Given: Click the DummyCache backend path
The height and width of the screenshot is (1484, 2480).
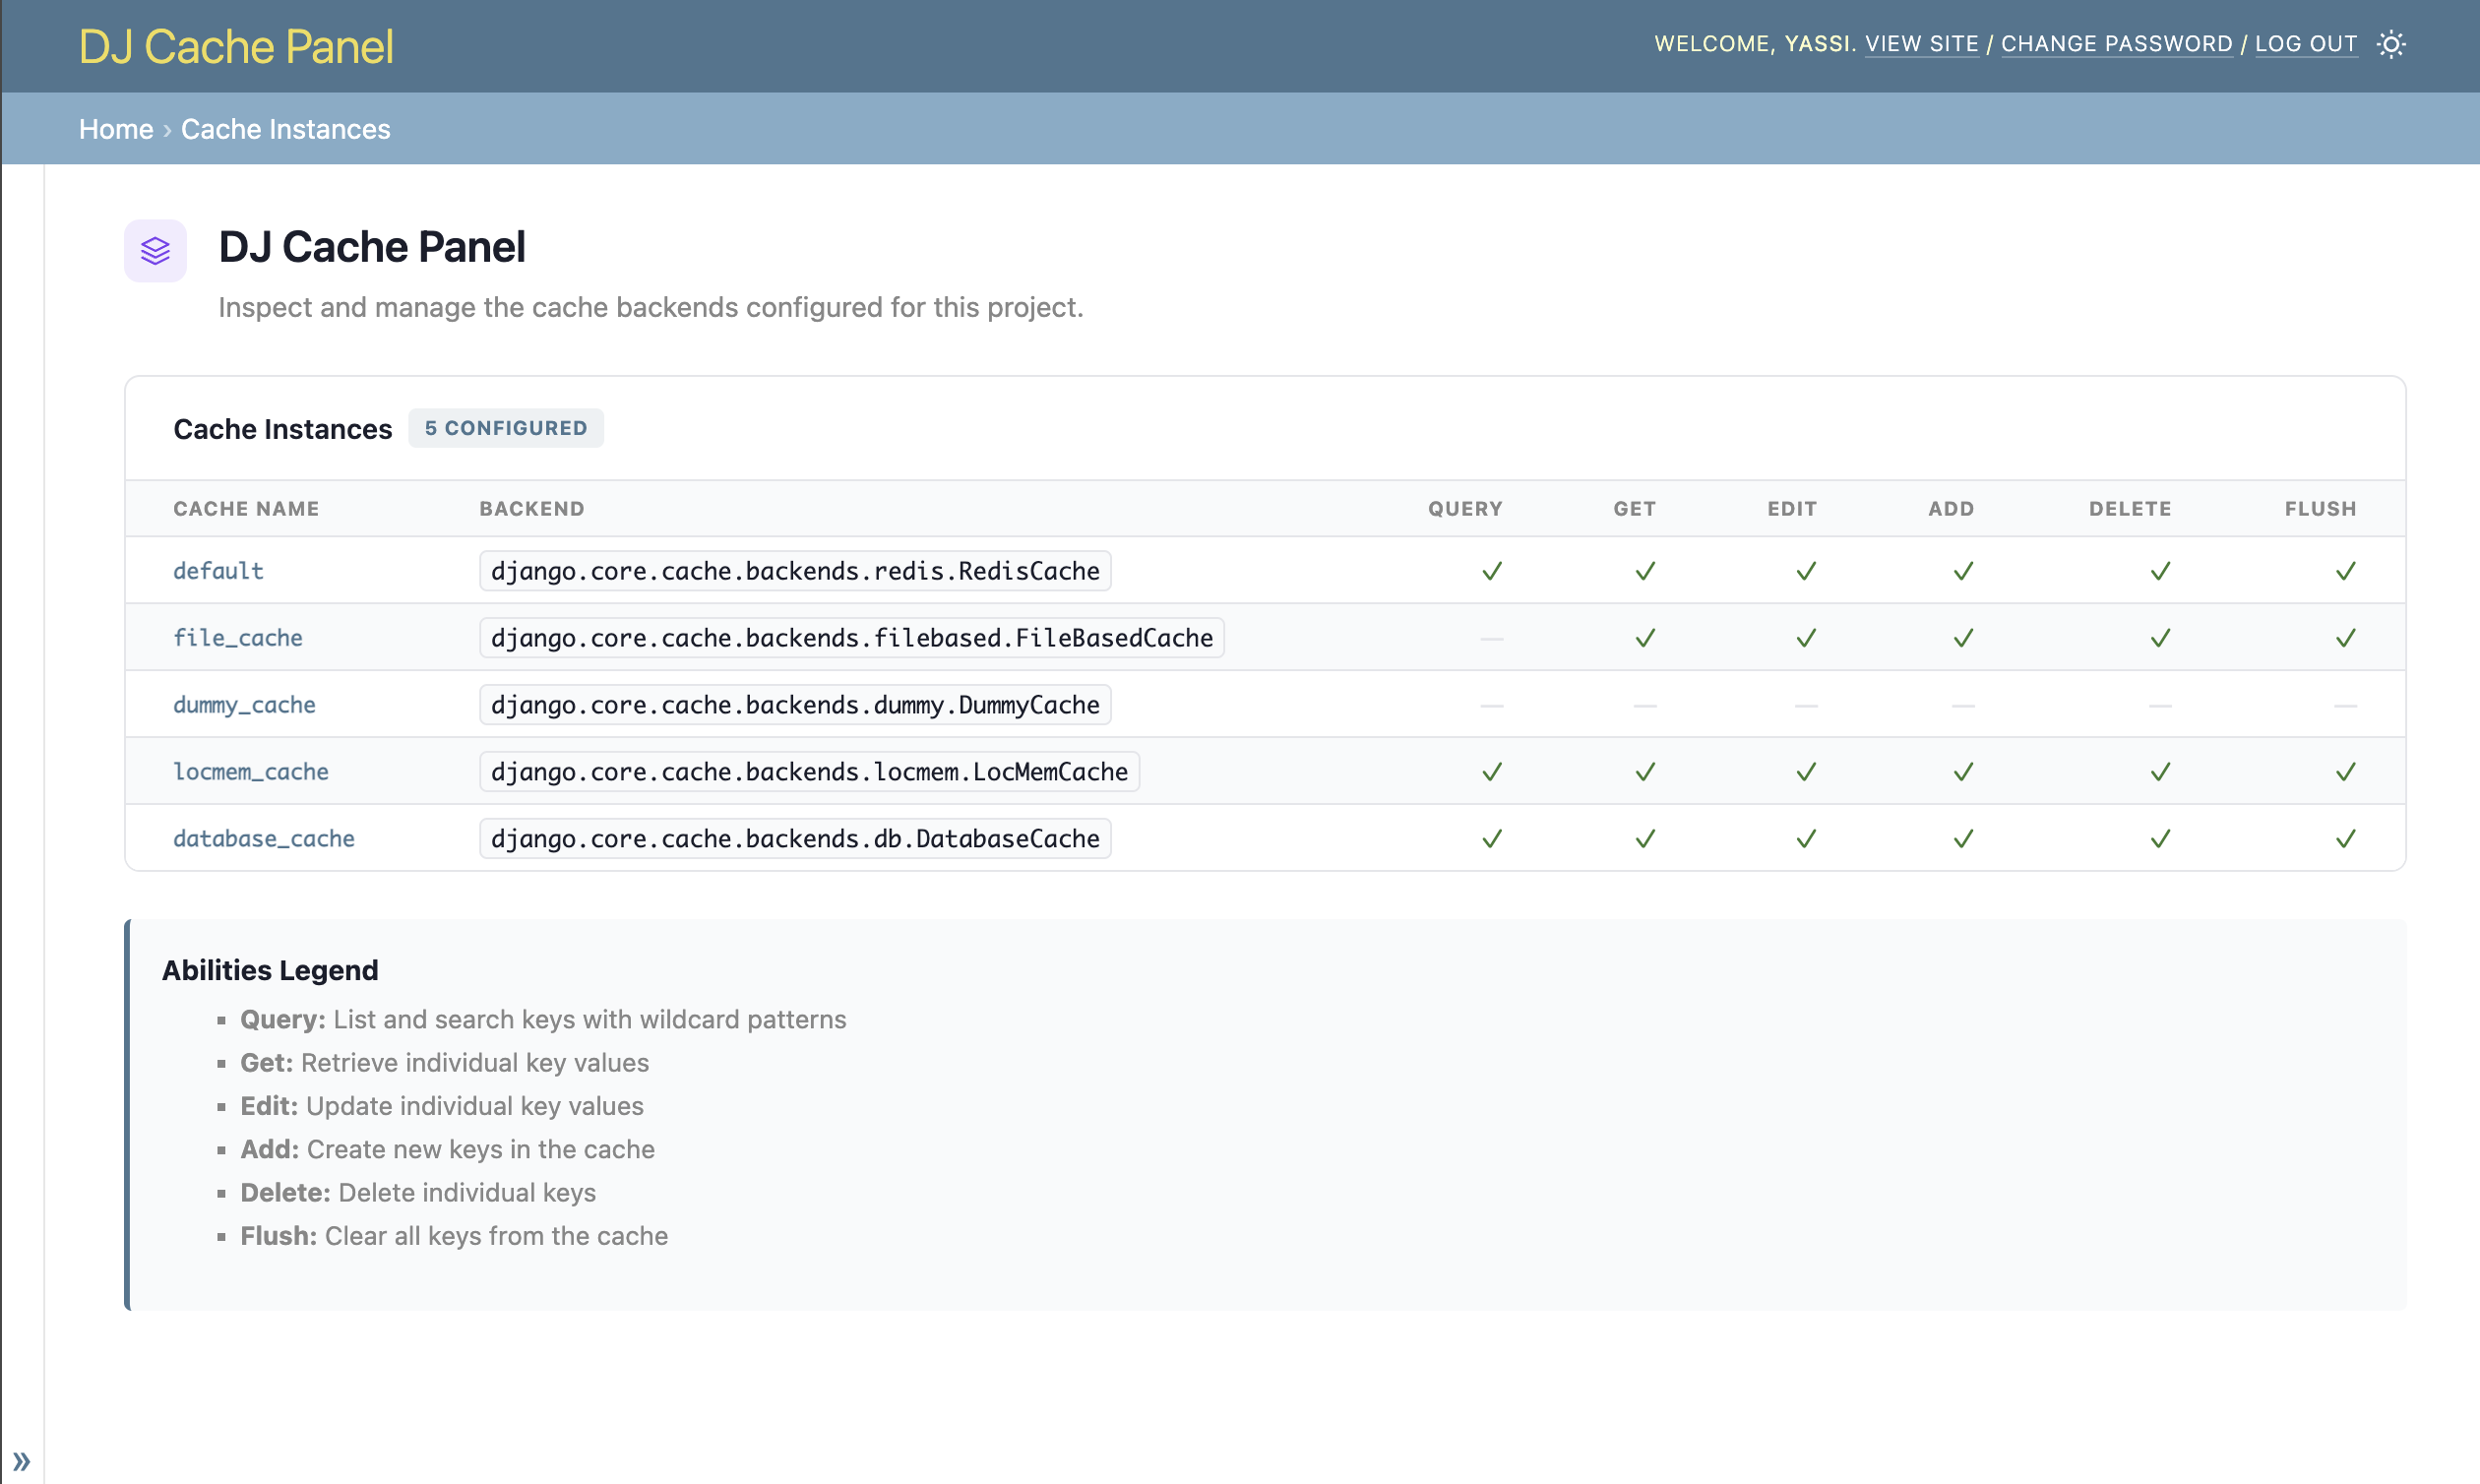Looking at the screenshot, I should tap(795, 705).
